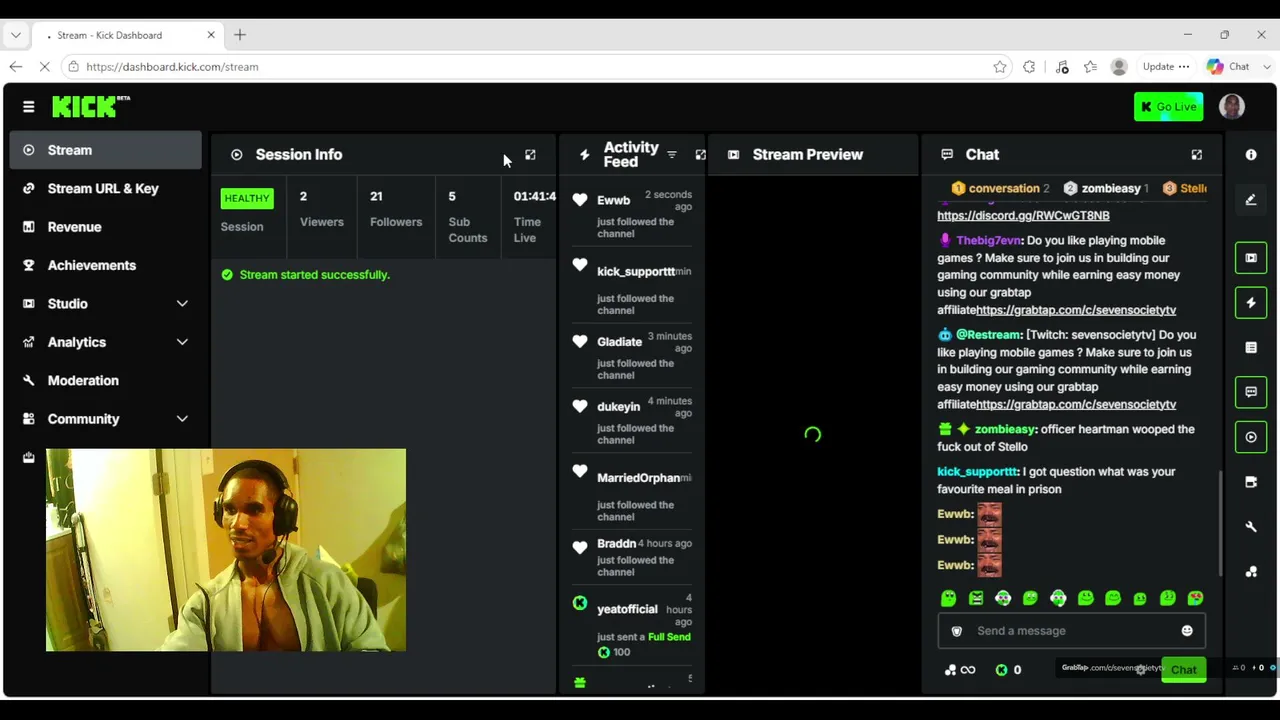This screenshot has width=1280, height=720.
Task: Insert the first green blob emote
Action: click(x=948, y=598)
